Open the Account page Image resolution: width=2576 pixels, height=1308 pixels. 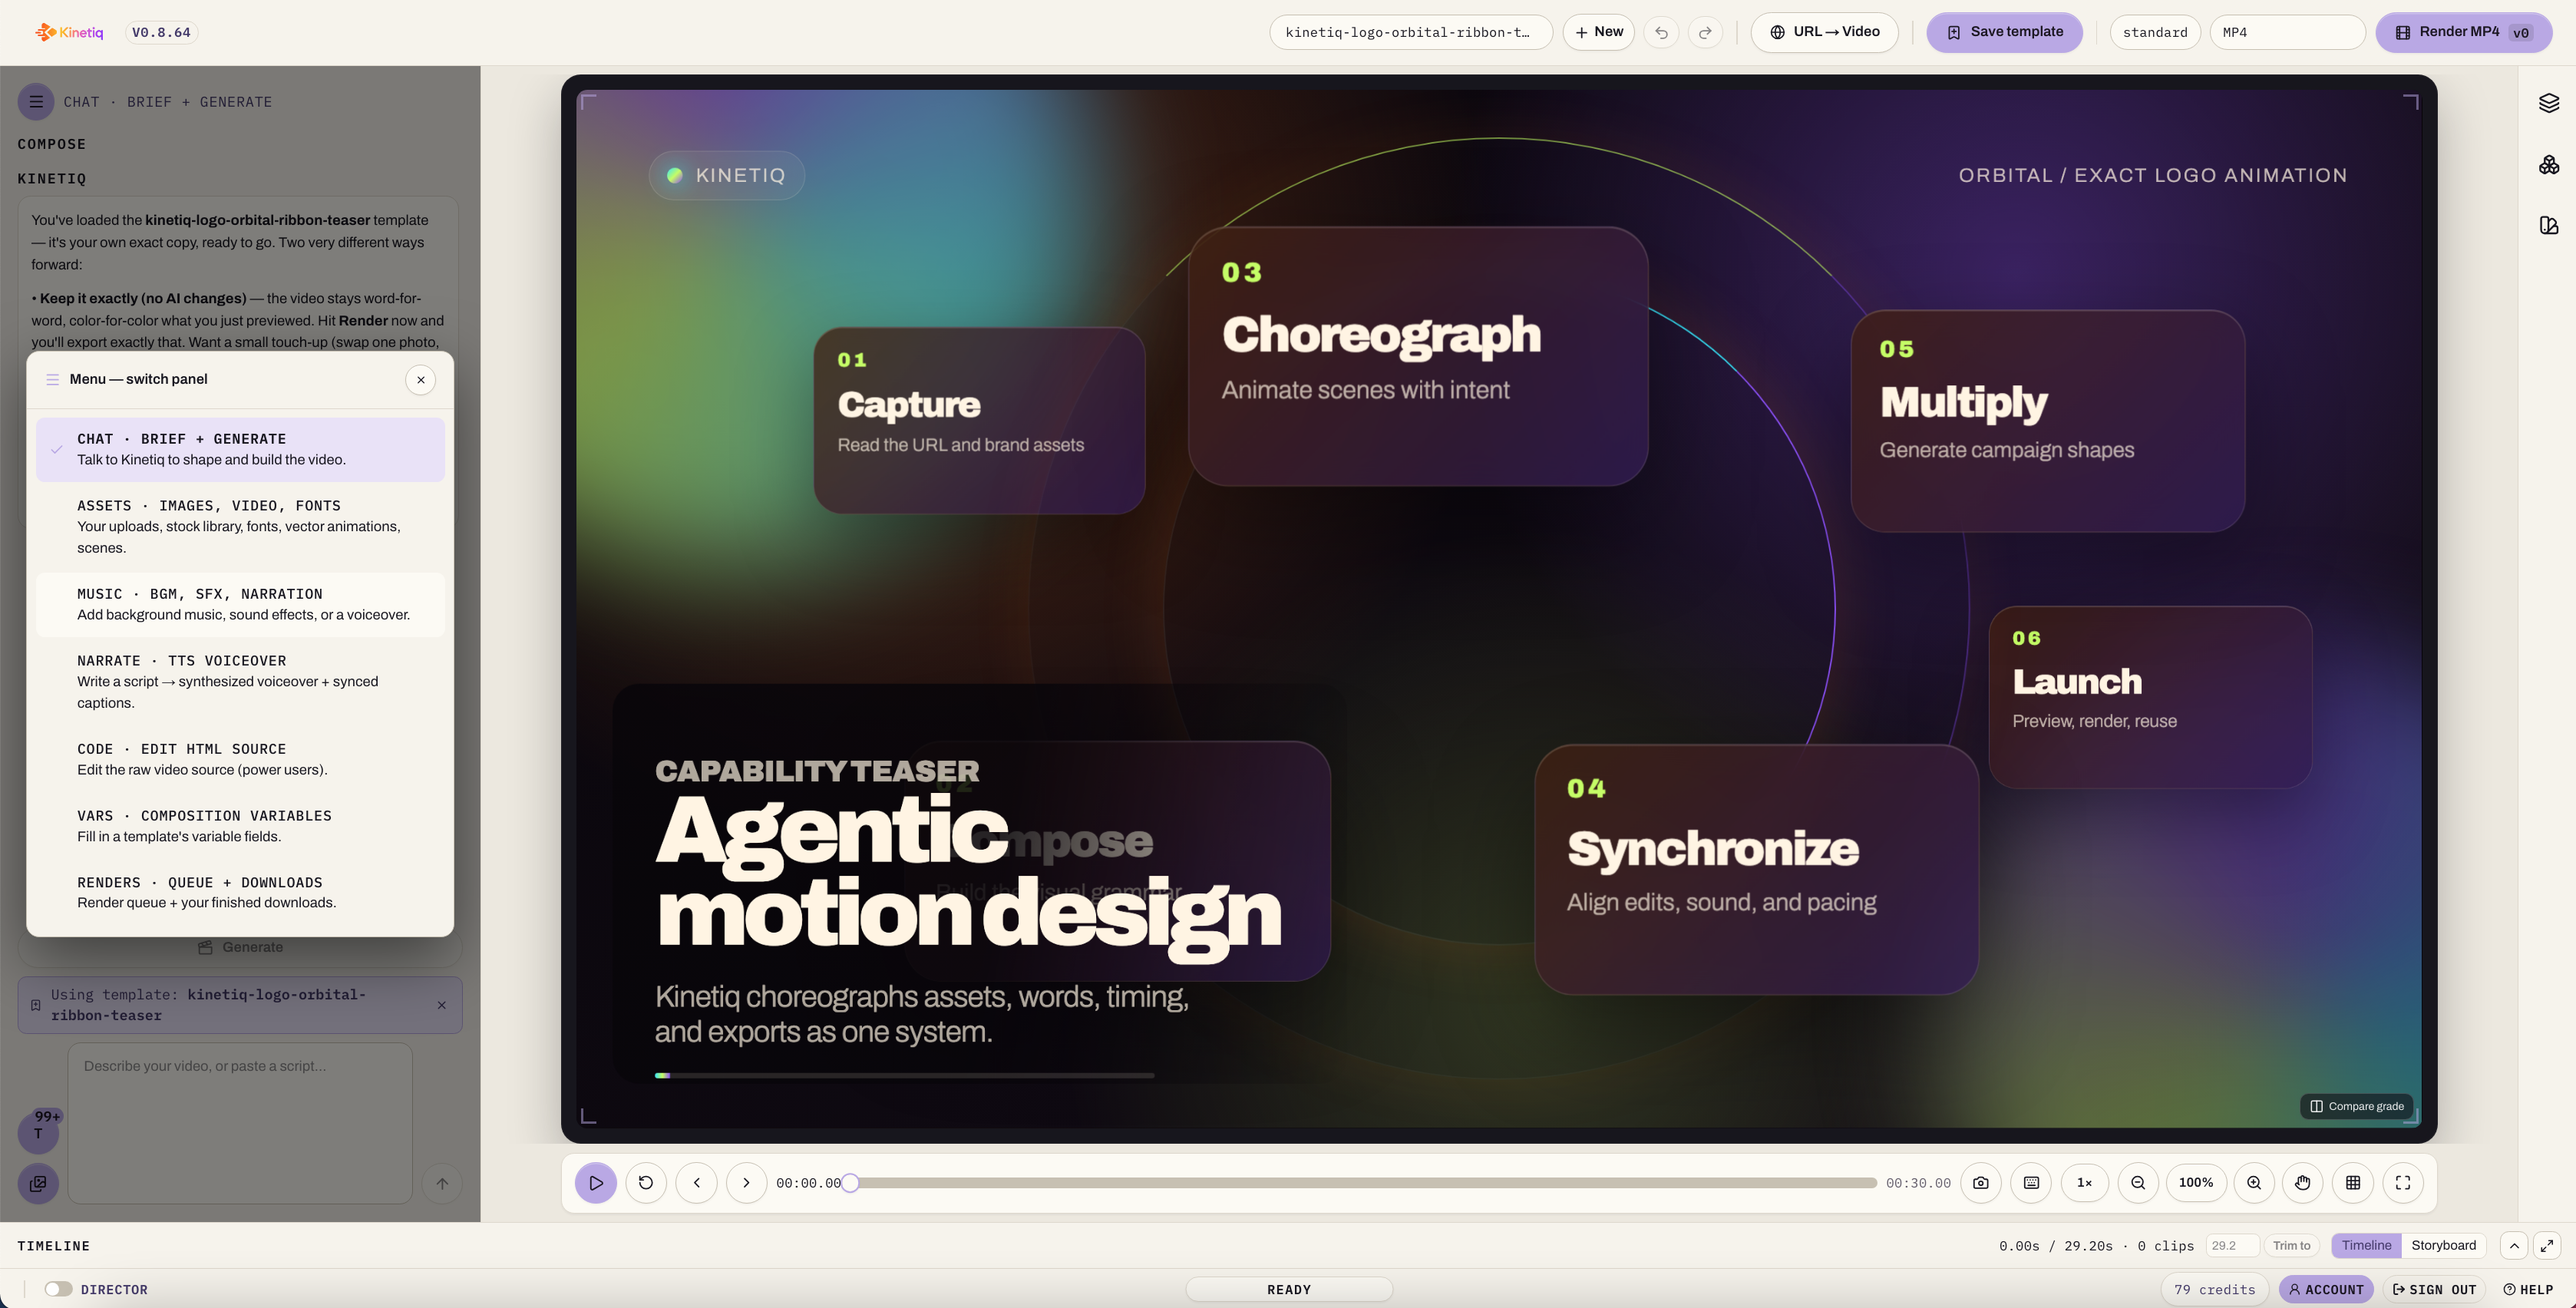2326,1290
